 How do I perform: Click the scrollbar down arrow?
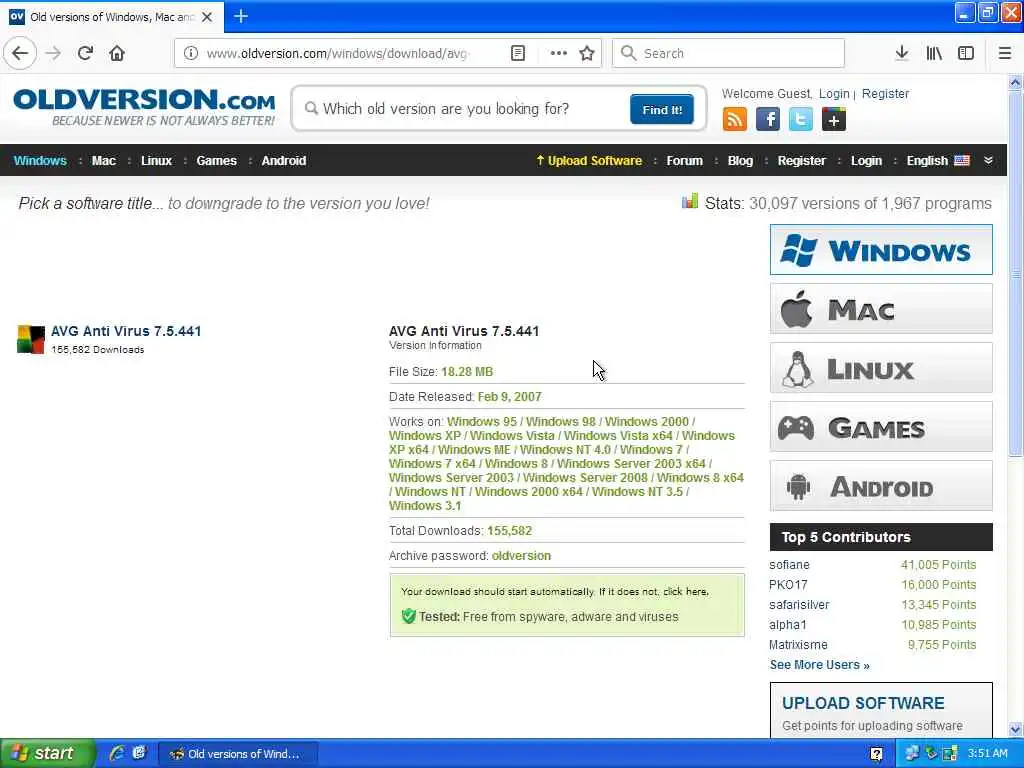tap(1015, 729)
